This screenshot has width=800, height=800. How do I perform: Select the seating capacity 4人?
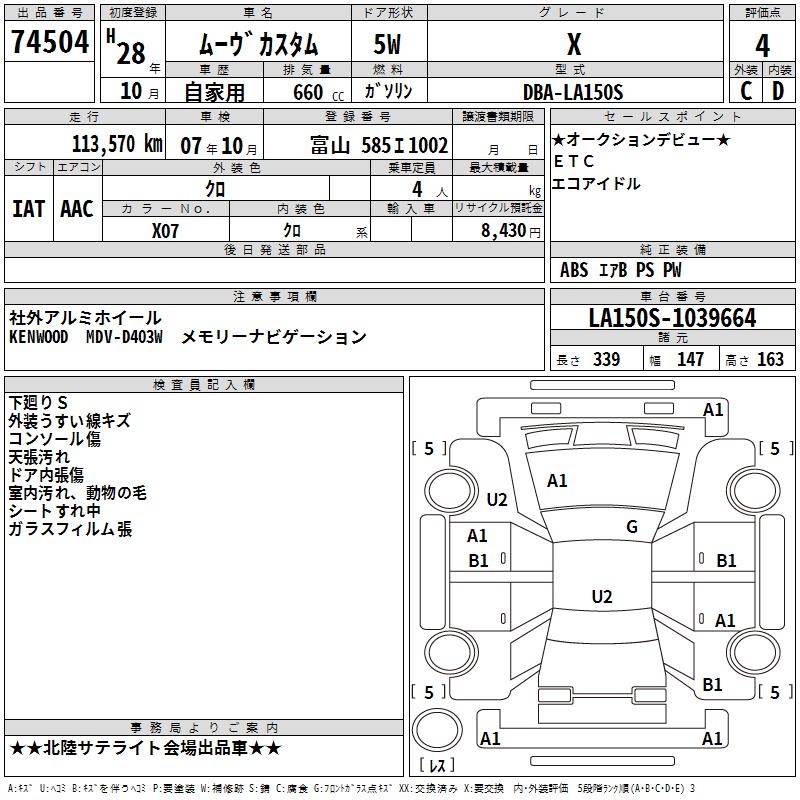[x=429, y=190]
